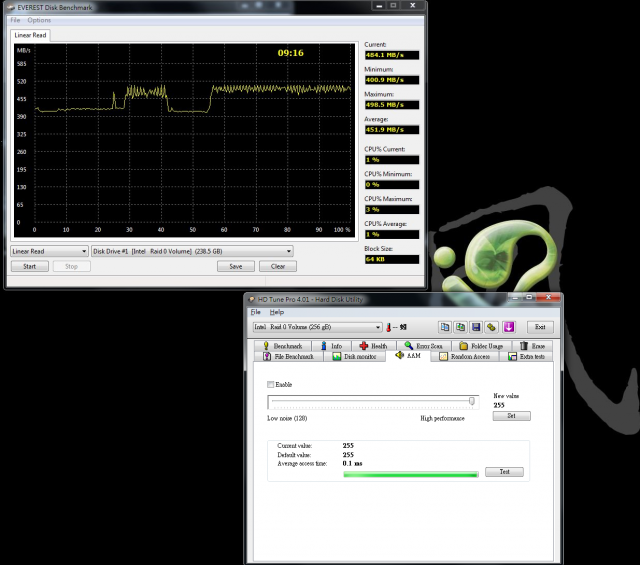Screen dimensions: 640x565
Task: Switch to the Erase tab
Action: pyautogui.click(x=532, y=346)
